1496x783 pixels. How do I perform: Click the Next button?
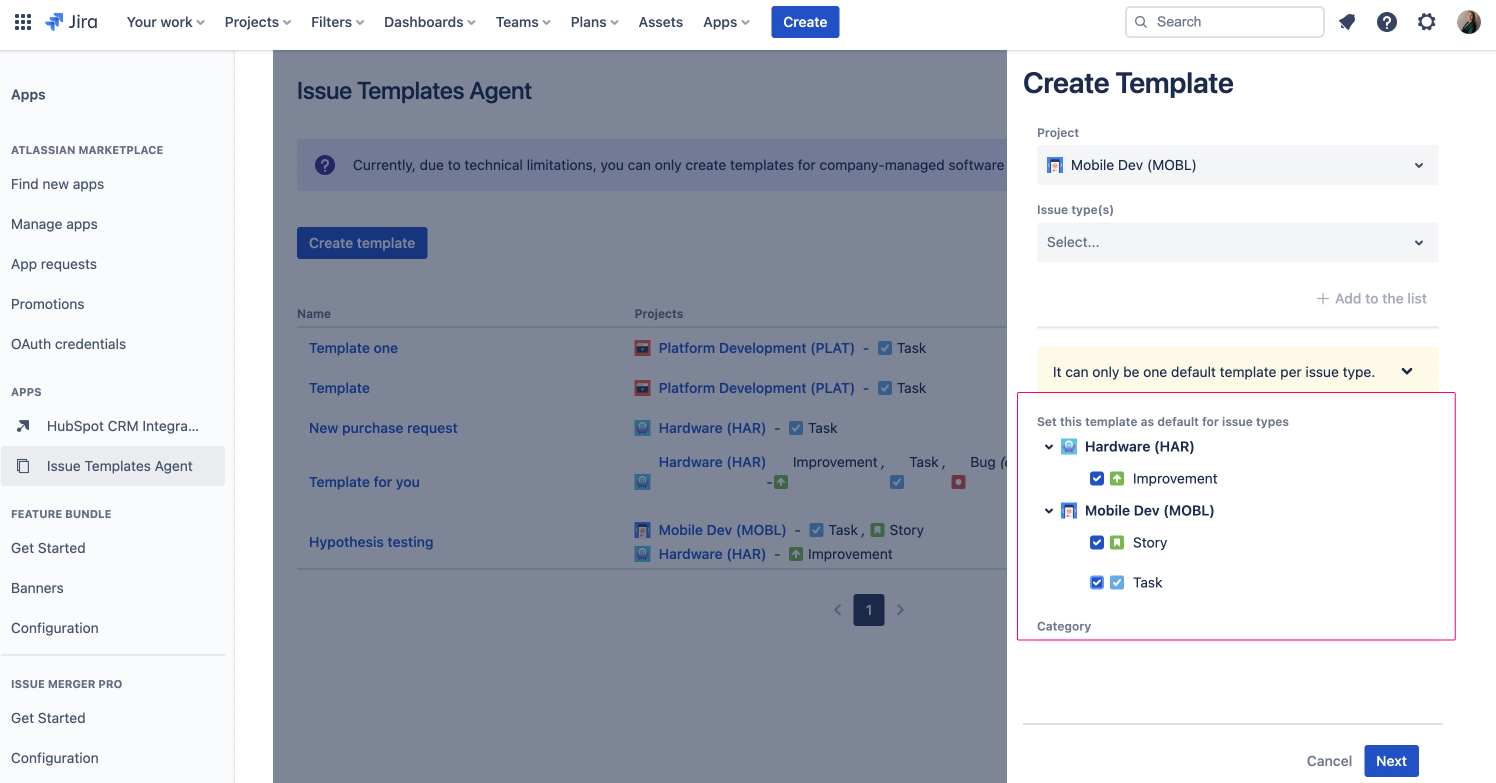pos(1391,760)
